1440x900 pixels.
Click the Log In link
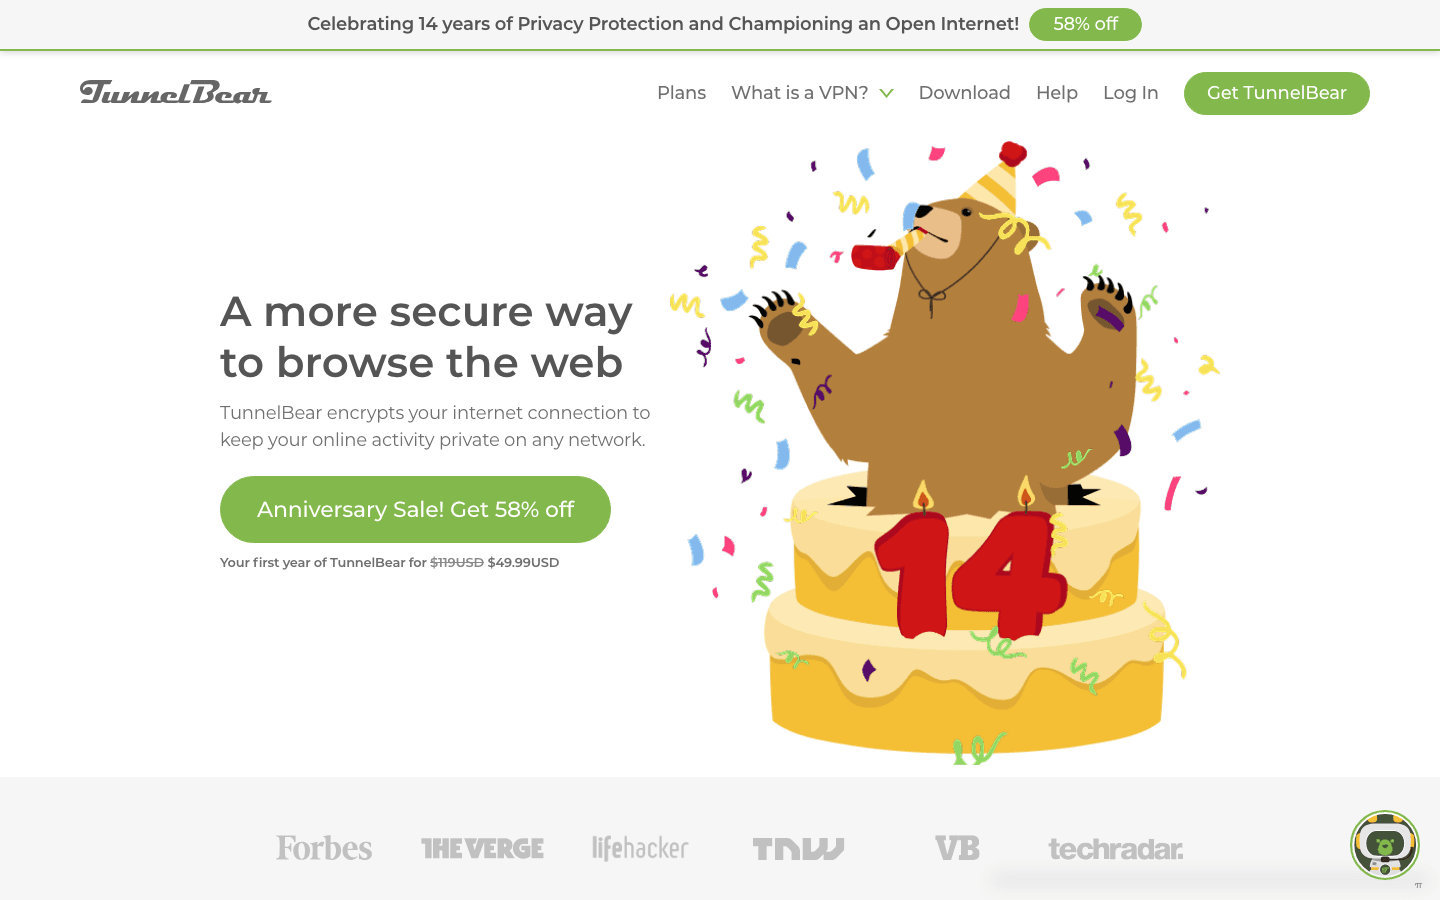click(1130, 92)
